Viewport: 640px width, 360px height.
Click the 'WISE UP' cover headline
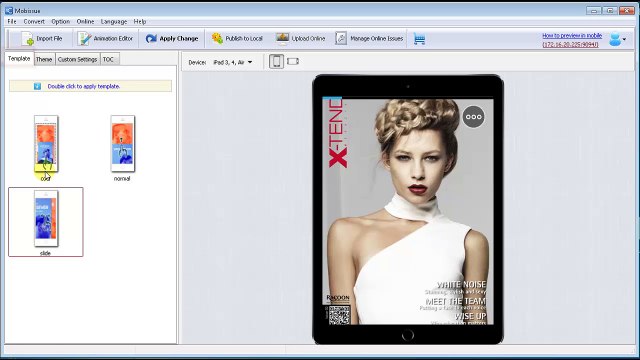pyautogui.click(x=470, y=316)
